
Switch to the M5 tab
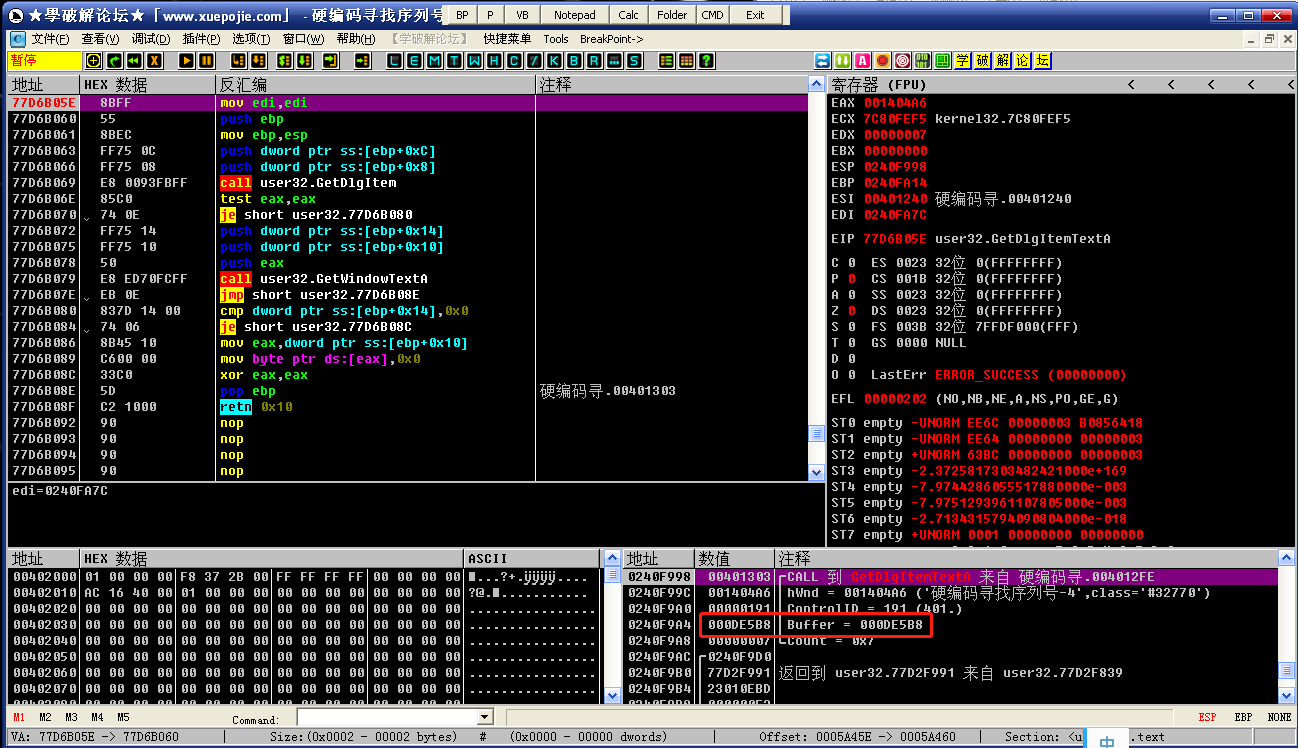coord(123,717)
